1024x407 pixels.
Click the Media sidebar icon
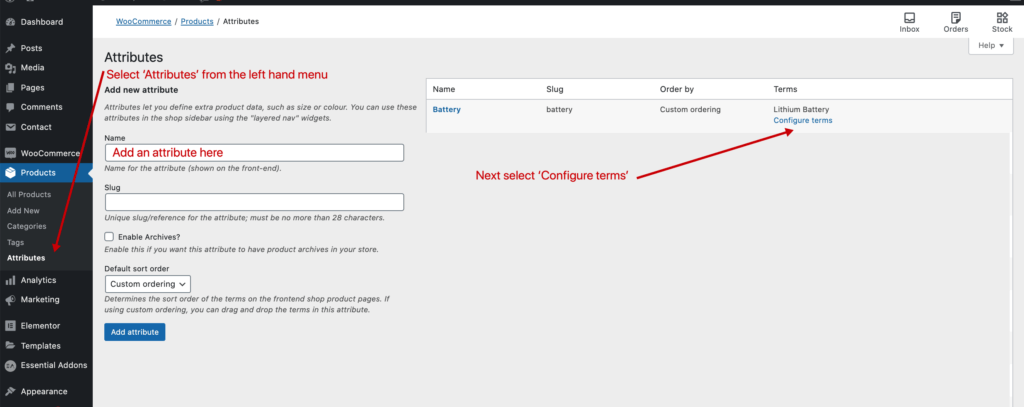(10, 68)
